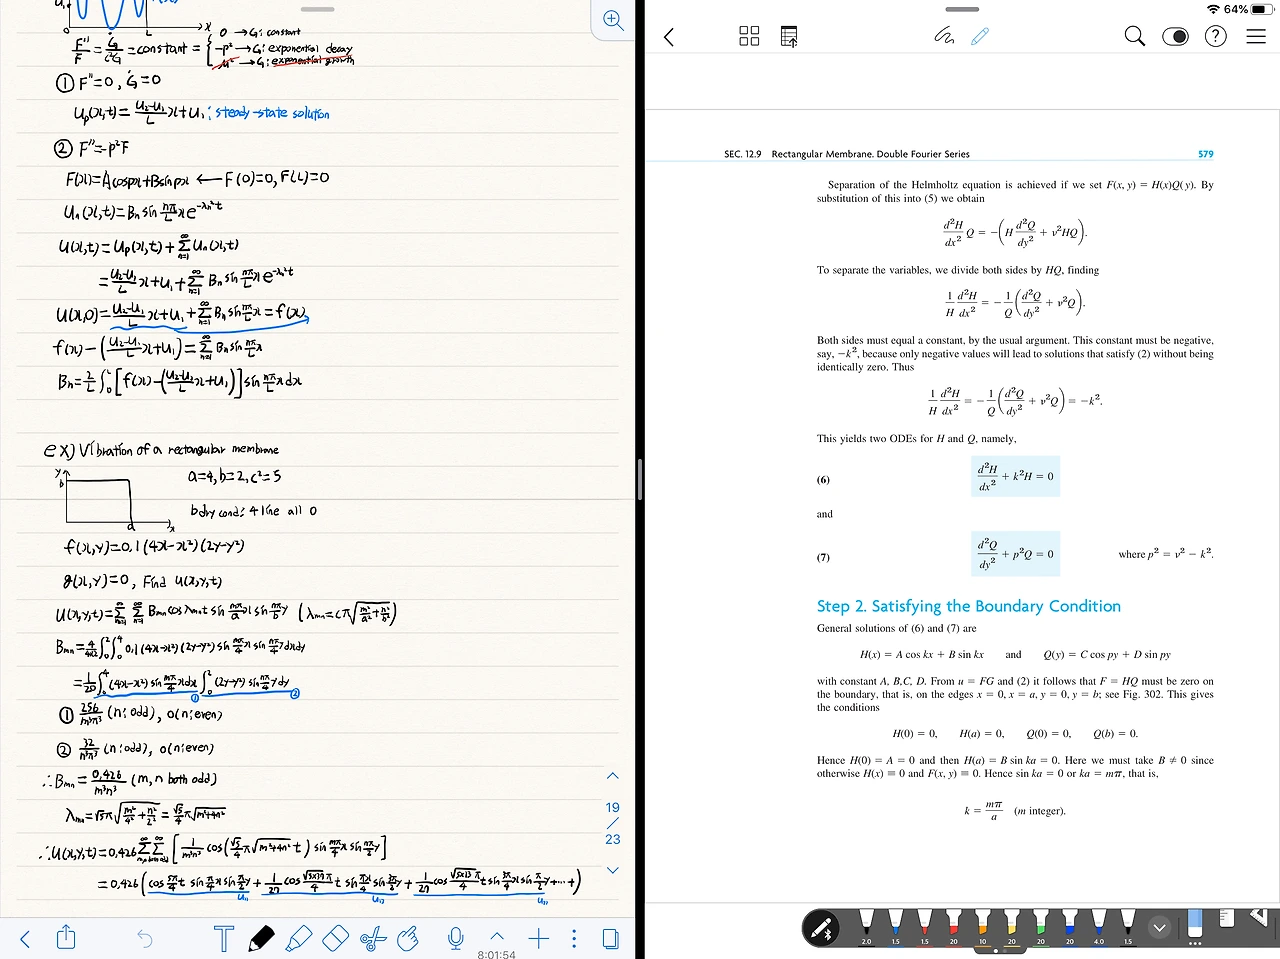Click the recording time 8:01:54

point(497,954)
